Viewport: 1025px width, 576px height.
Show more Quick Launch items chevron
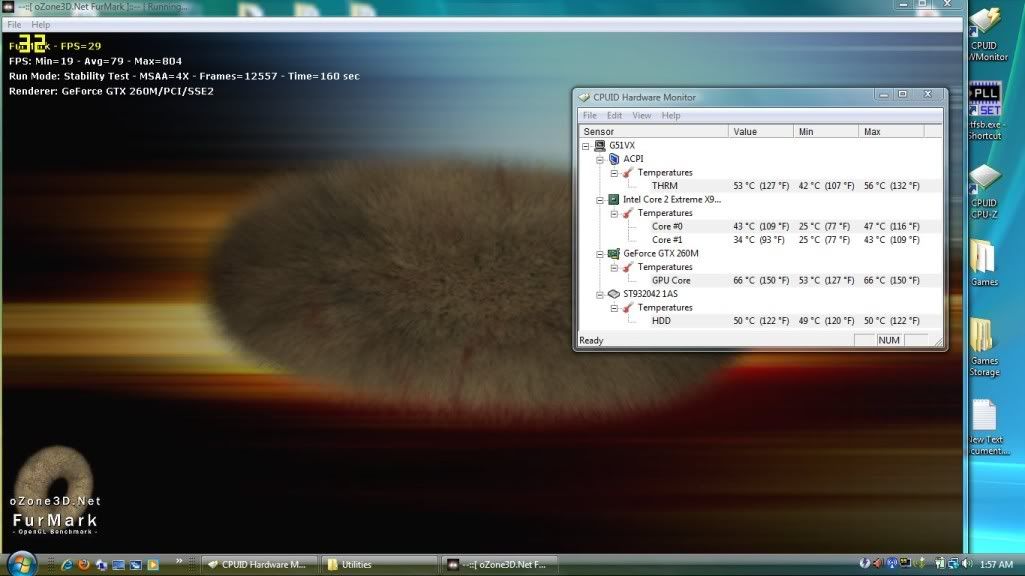[179, 561]
